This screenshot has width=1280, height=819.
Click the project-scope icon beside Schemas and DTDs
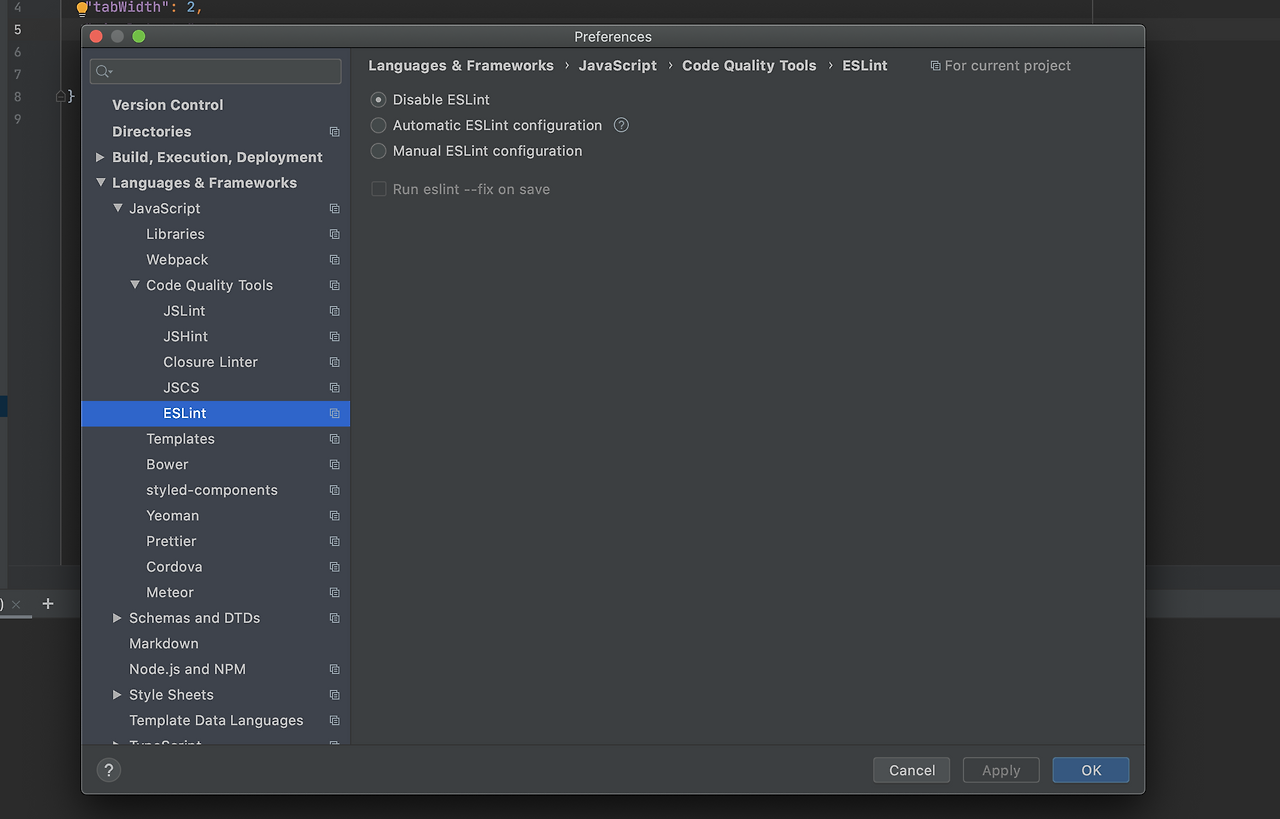click(x=335, y=618)
